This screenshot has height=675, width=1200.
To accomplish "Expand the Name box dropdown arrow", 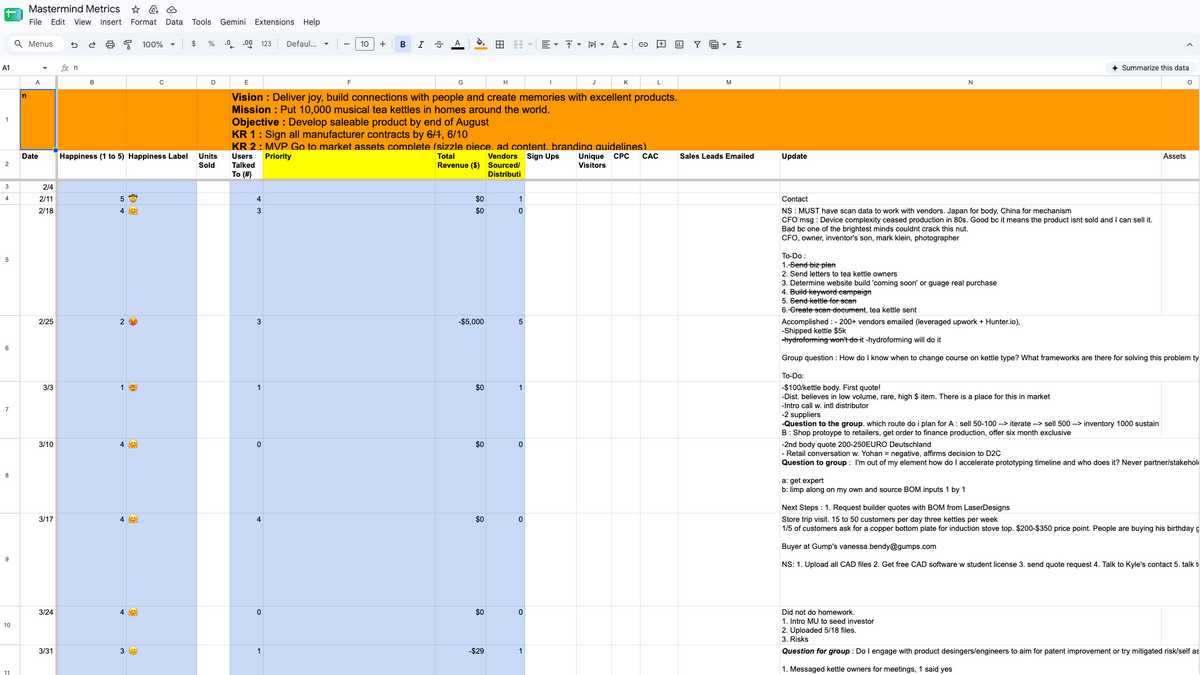I will [x=44, y=68].
